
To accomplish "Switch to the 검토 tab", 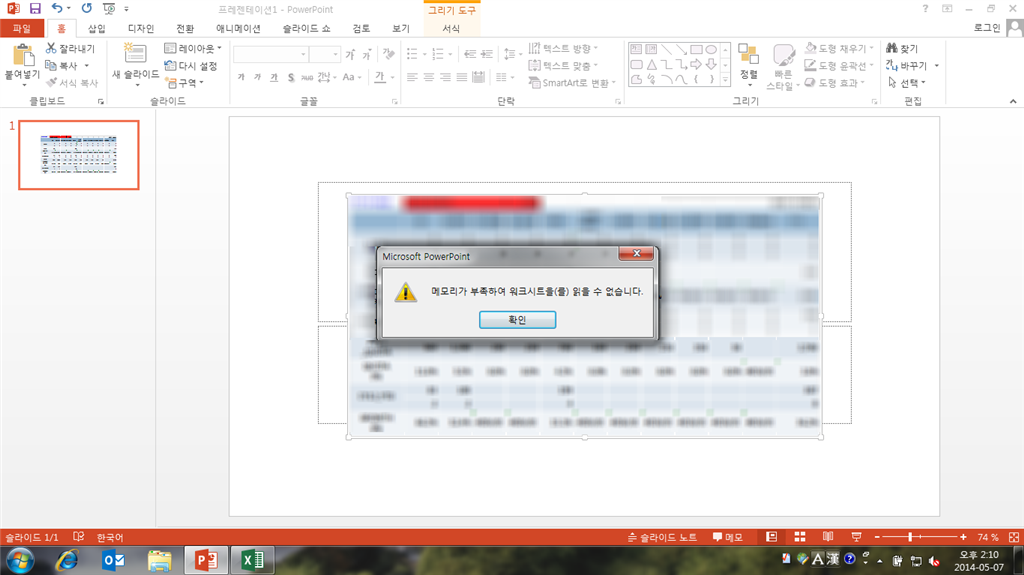I will [x=361, y=29].
